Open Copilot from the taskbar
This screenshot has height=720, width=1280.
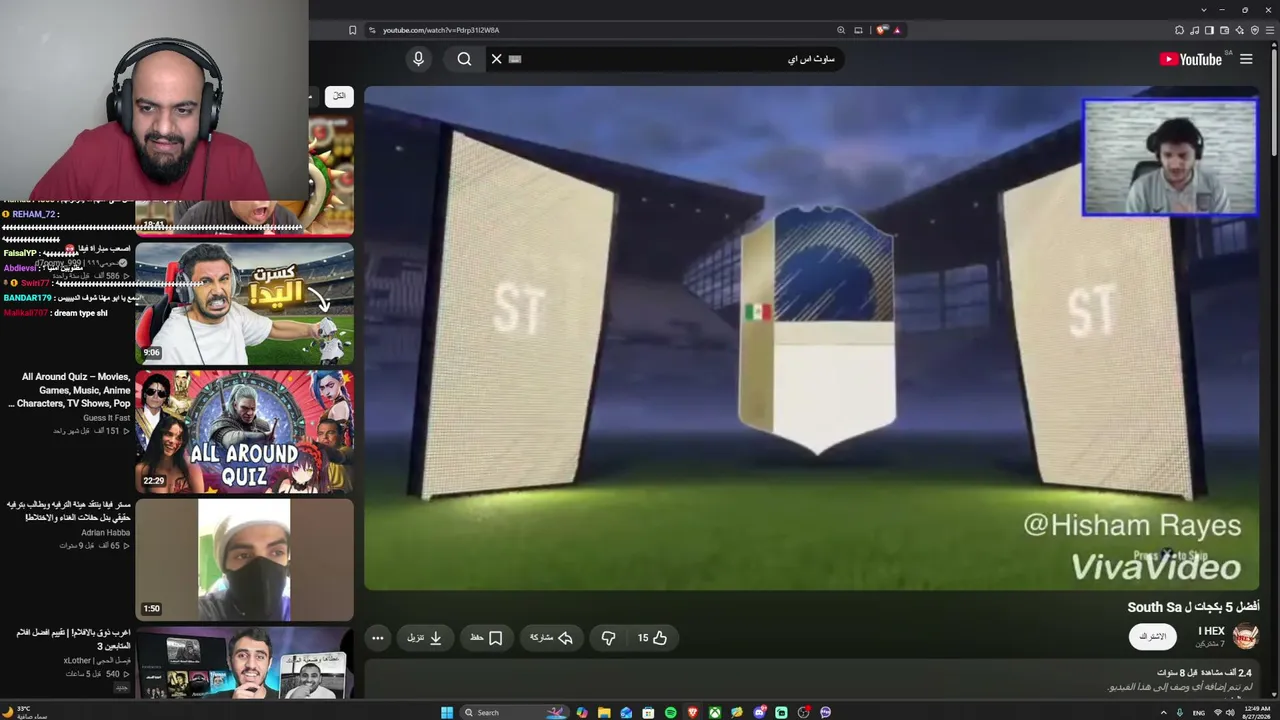tap(582, 712)
